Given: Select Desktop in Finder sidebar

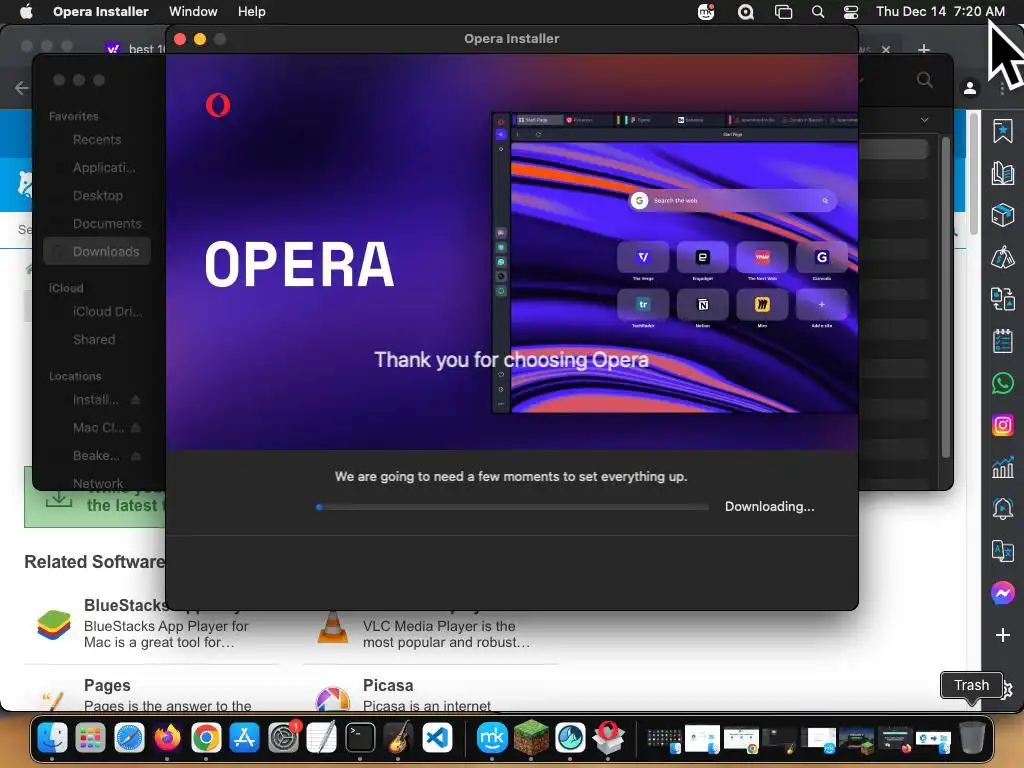Looking at the screenshot, I should pyautogui.click(x=98, y=195).
